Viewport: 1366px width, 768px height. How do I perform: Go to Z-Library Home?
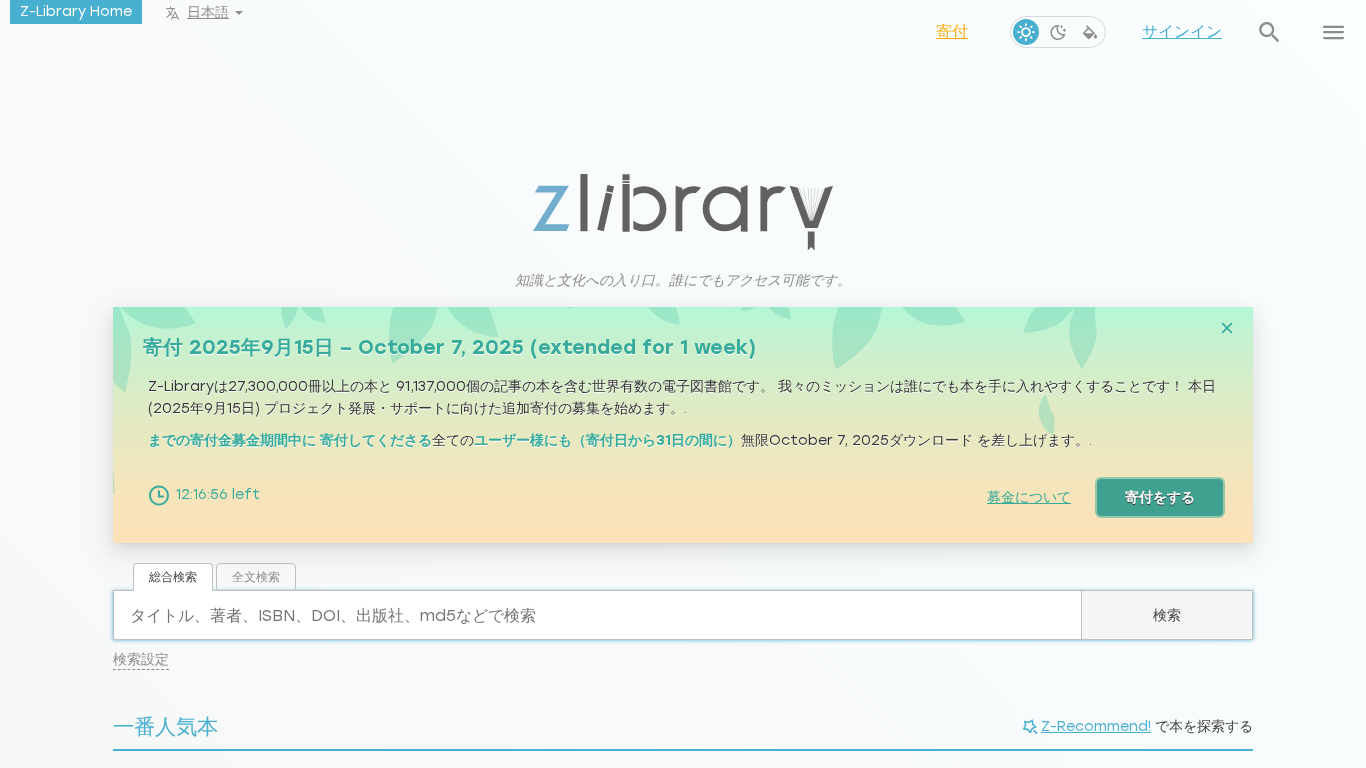click(x=76, y=12)
